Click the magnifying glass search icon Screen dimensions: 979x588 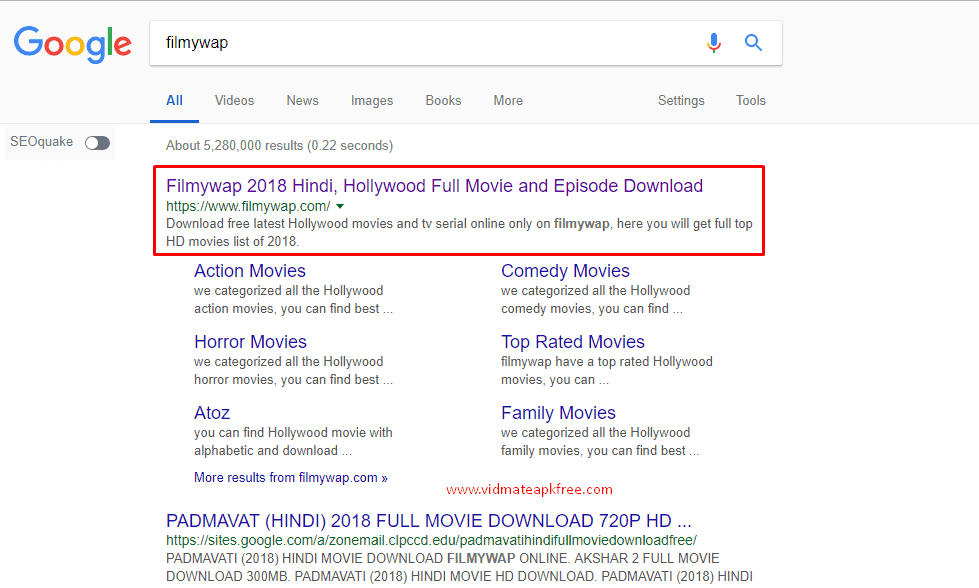tap(752, 43)
